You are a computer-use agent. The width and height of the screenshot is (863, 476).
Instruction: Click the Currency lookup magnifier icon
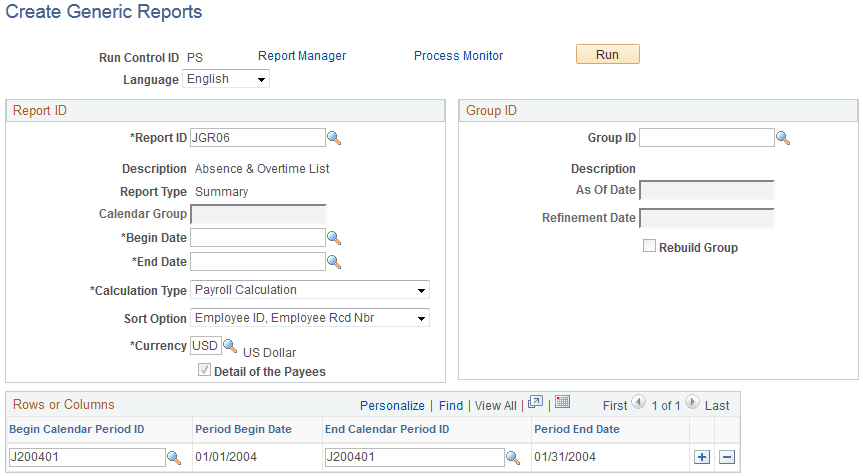tap(230, 346)
